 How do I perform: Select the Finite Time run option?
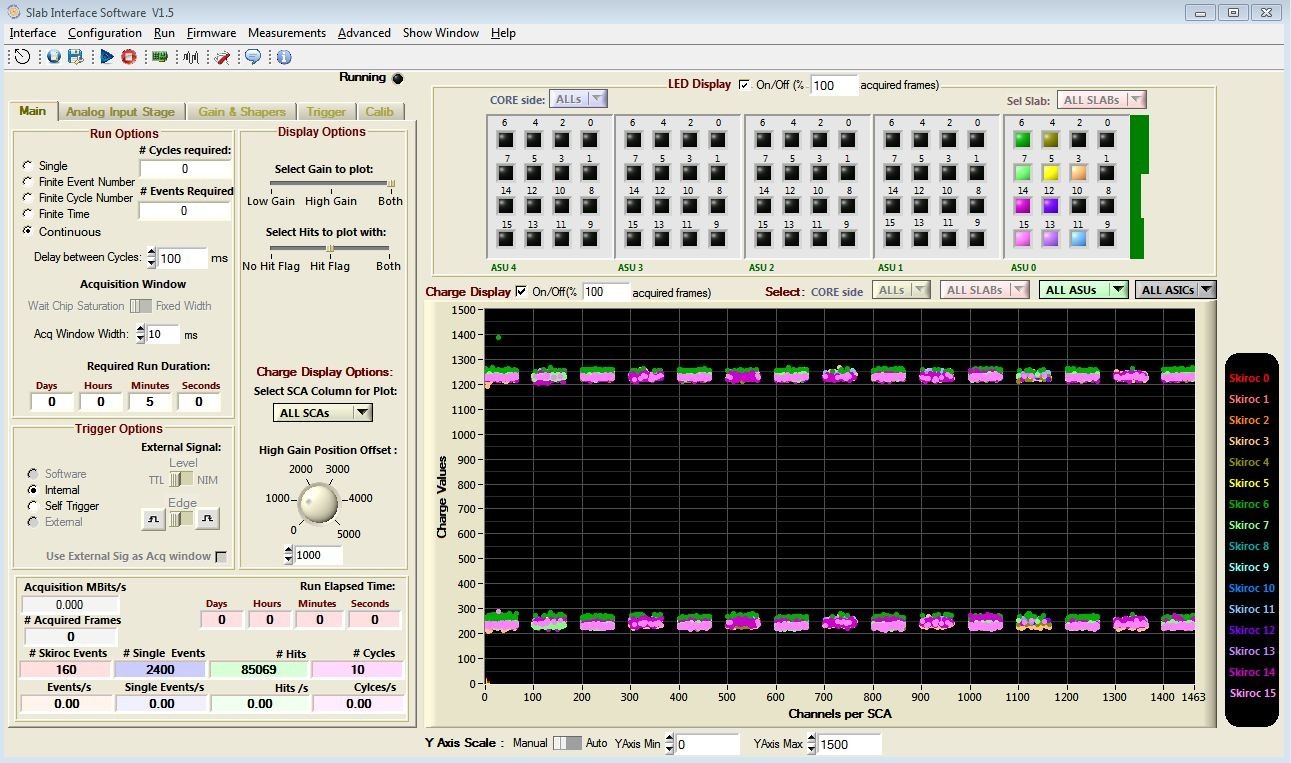click(x=28, y=213)
